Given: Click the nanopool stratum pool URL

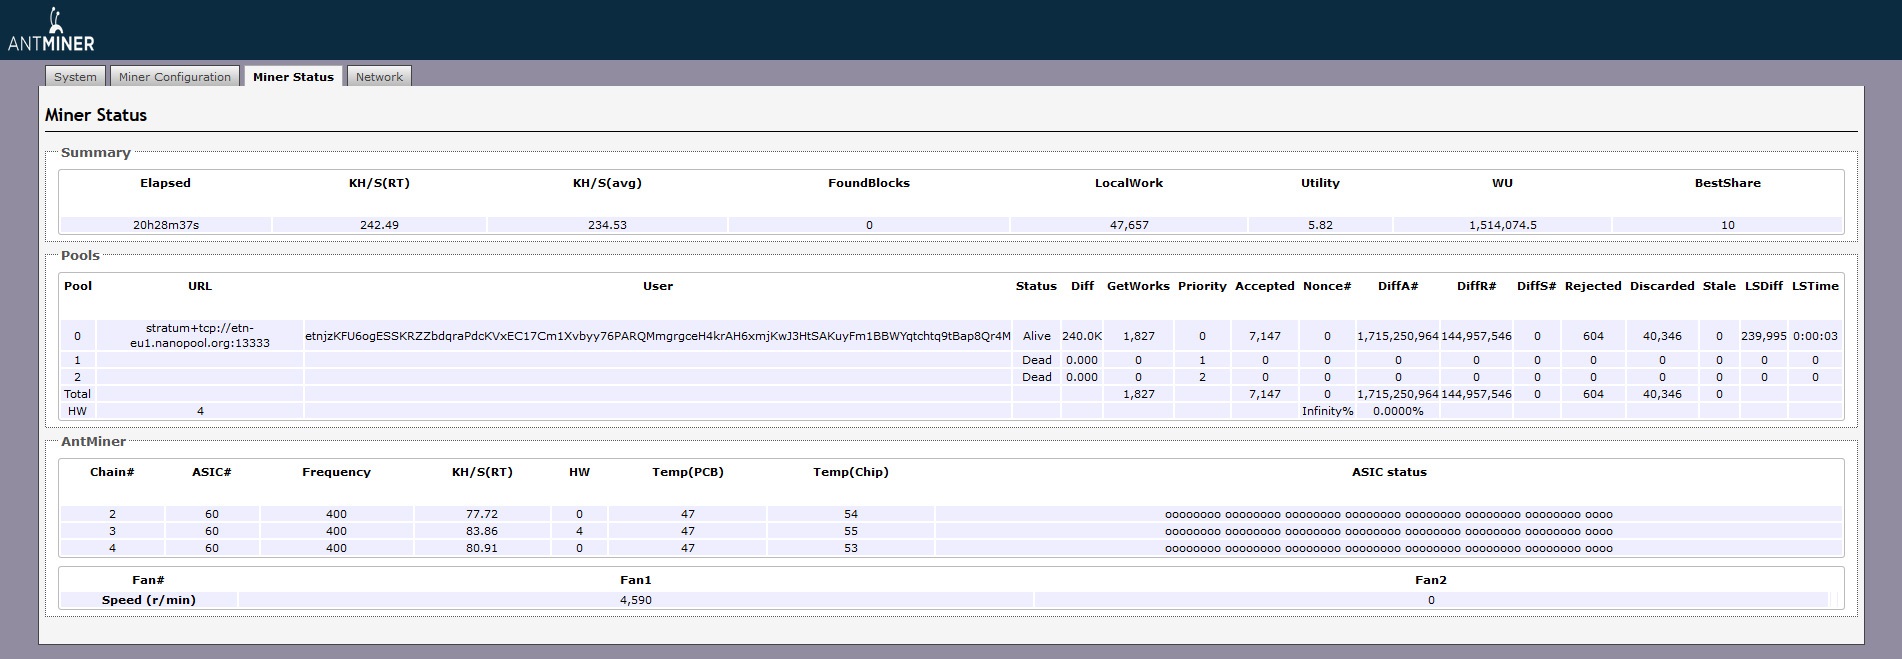Looking at the screenshot, I should point(200,335).
